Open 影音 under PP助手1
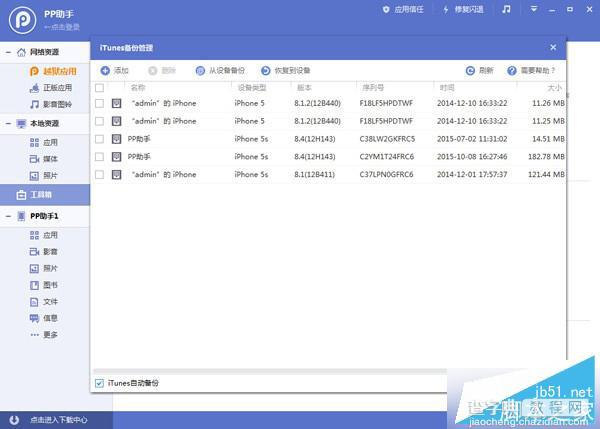The height and width of the screenshot is (429, 600). (44, 251)
